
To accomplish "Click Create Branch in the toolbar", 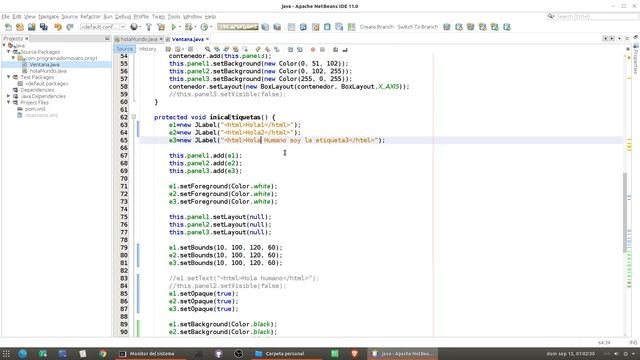I will 376,27.
